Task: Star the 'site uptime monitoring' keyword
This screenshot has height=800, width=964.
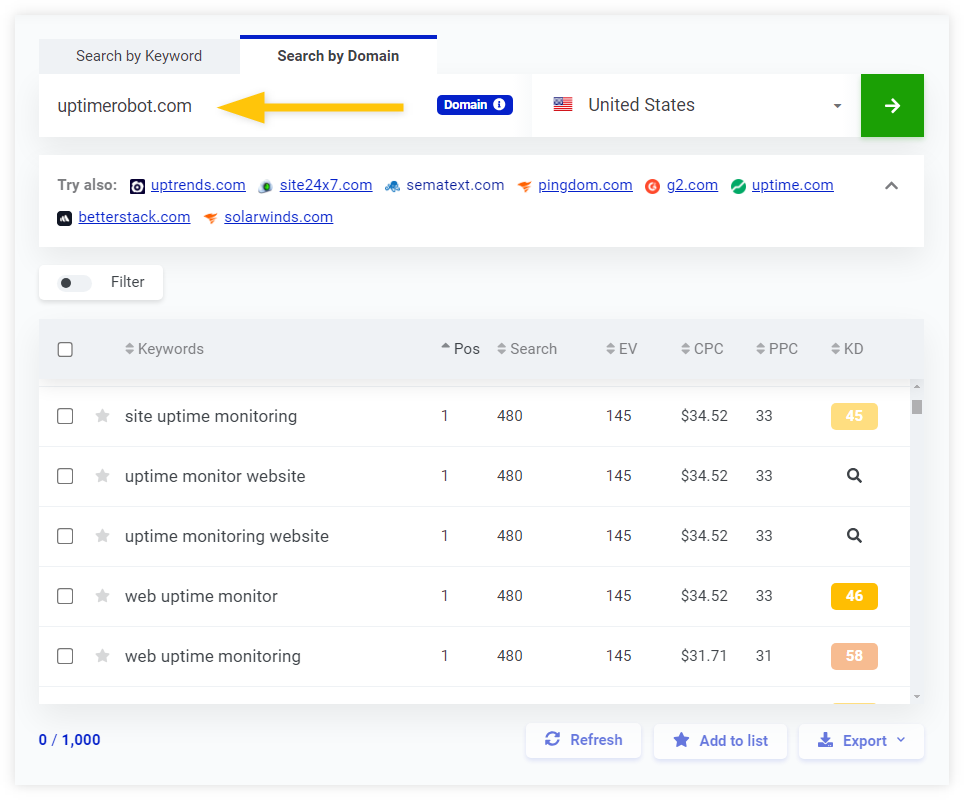Action: point(102,416)
